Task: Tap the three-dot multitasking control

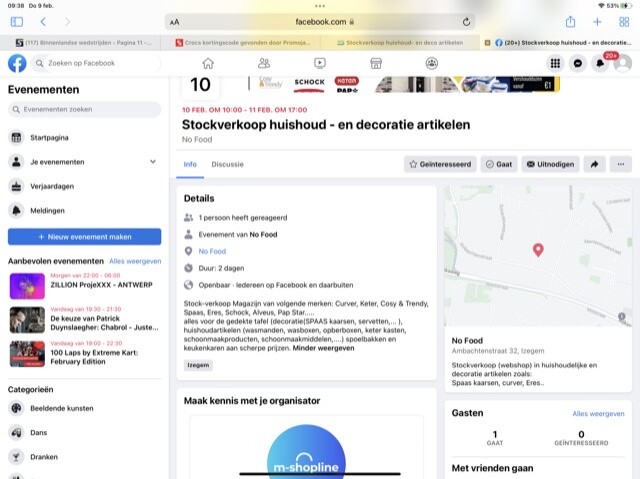Action: click(320, 6)
